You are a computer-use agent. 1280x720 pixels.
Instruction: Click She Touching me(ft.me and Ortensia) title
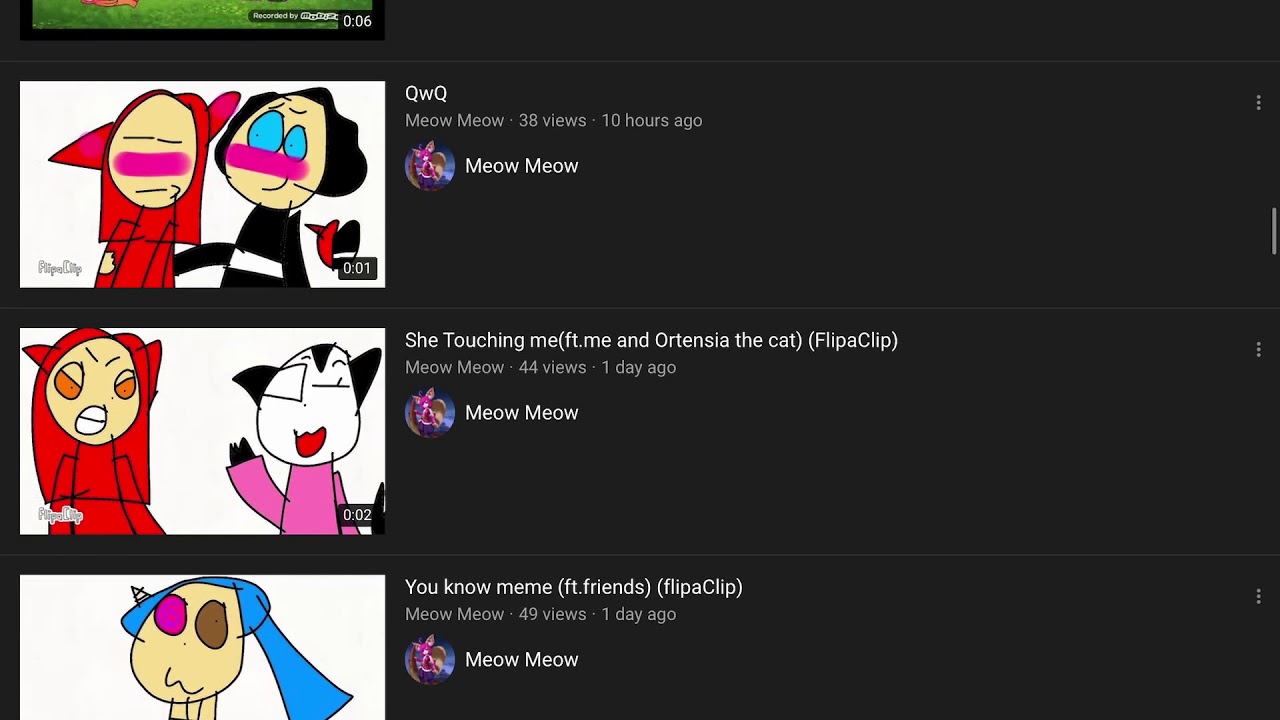tap(651, 340)
